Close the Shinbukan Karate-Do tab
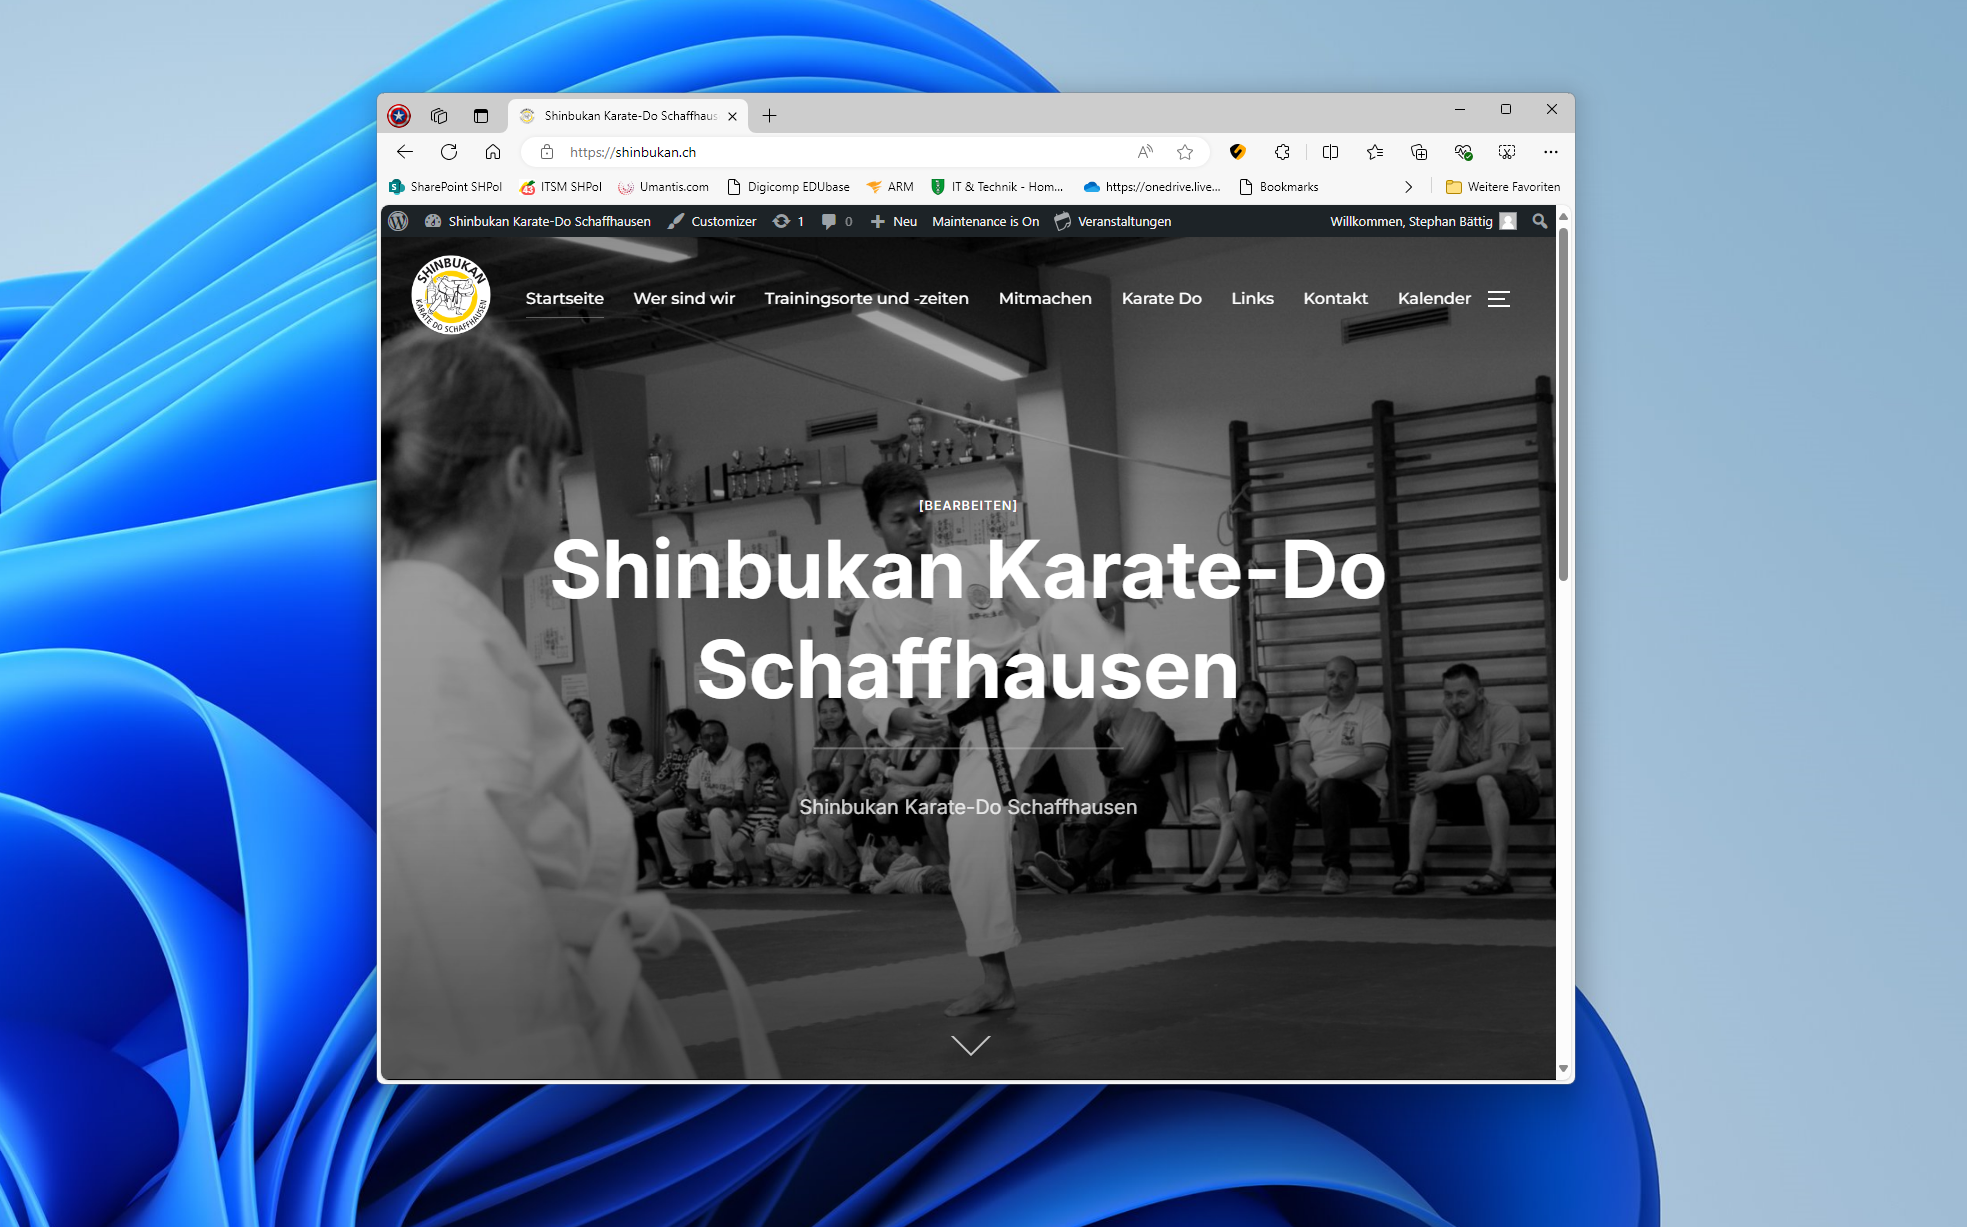 (732, 116)
